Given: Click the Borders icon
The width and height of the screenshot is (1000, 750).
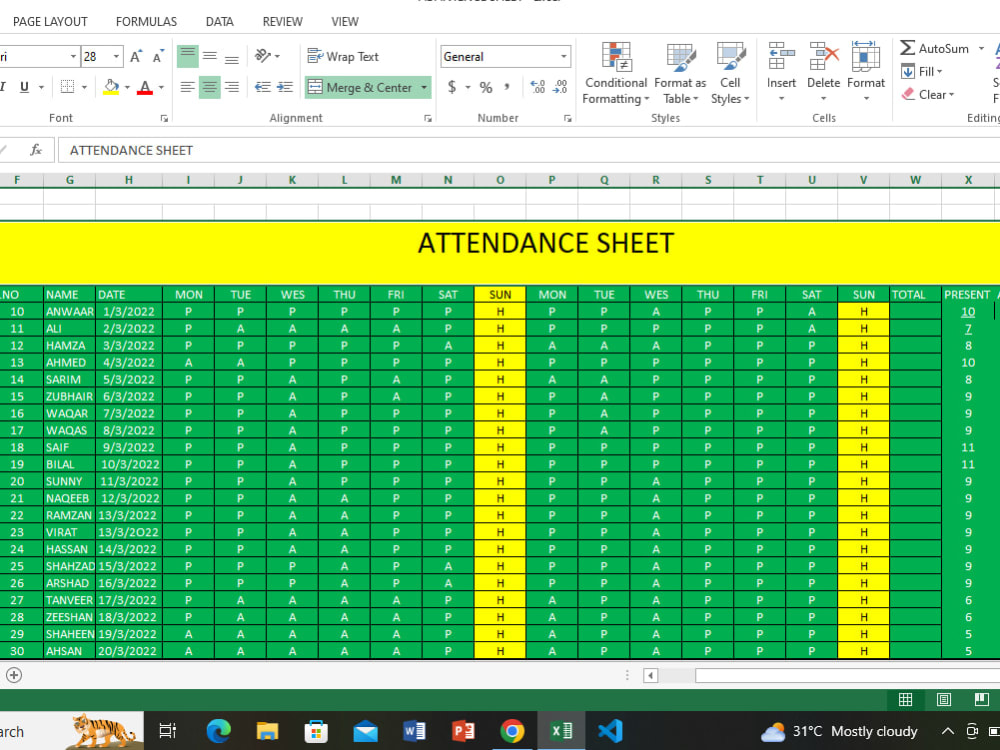Looking at the screenshot, I should pyautogui.click(x=67, y=87).
